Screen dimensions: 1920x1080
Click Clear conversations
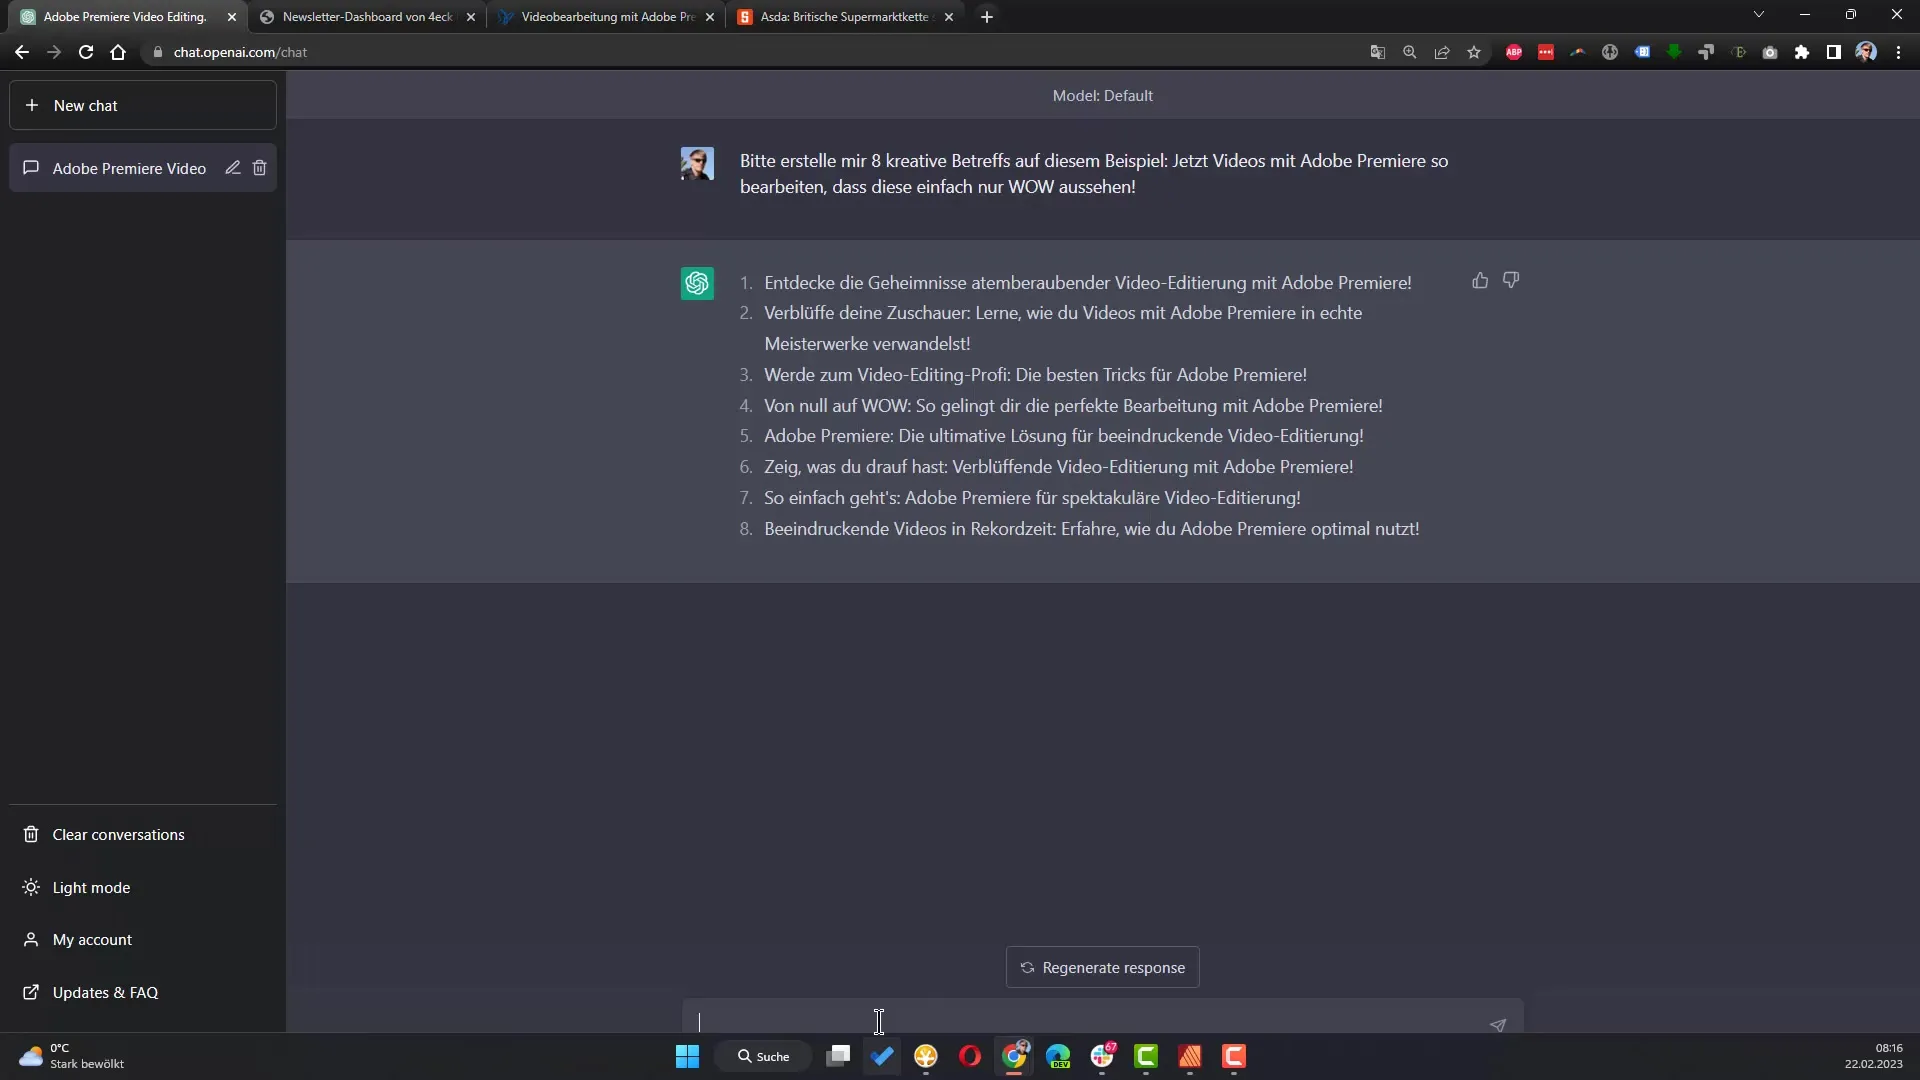pos(143,834)
